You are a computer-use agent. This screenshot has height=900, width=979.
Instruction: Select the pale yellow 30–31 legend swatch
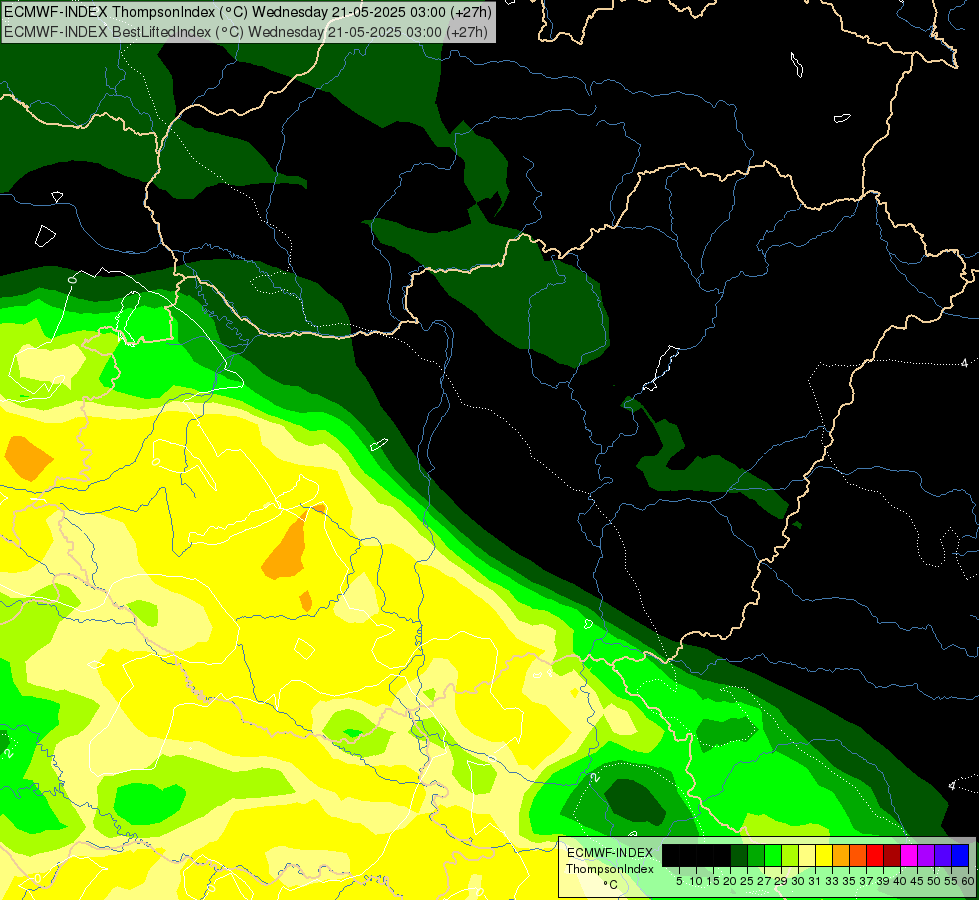point(807,856)
